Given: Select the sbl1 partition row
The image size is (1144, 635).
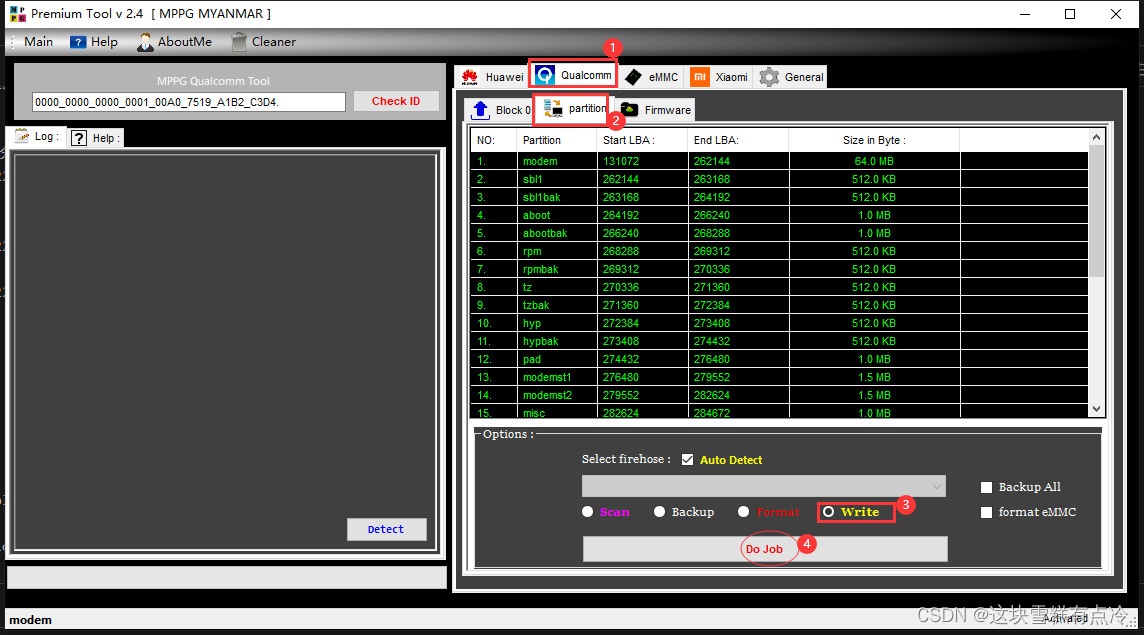Looking at the screenshot, I should pos(779,179).
